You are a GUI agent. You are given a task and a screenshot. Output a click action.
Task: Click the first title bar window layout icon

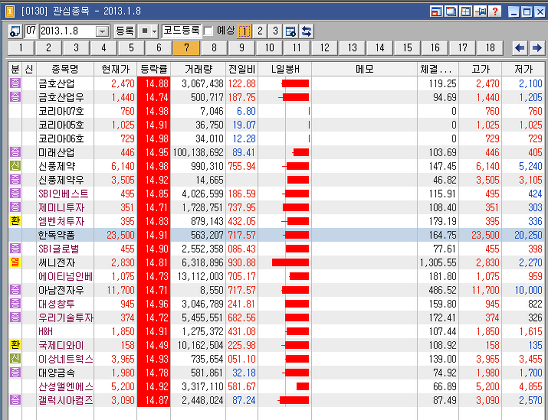(436, 12)
